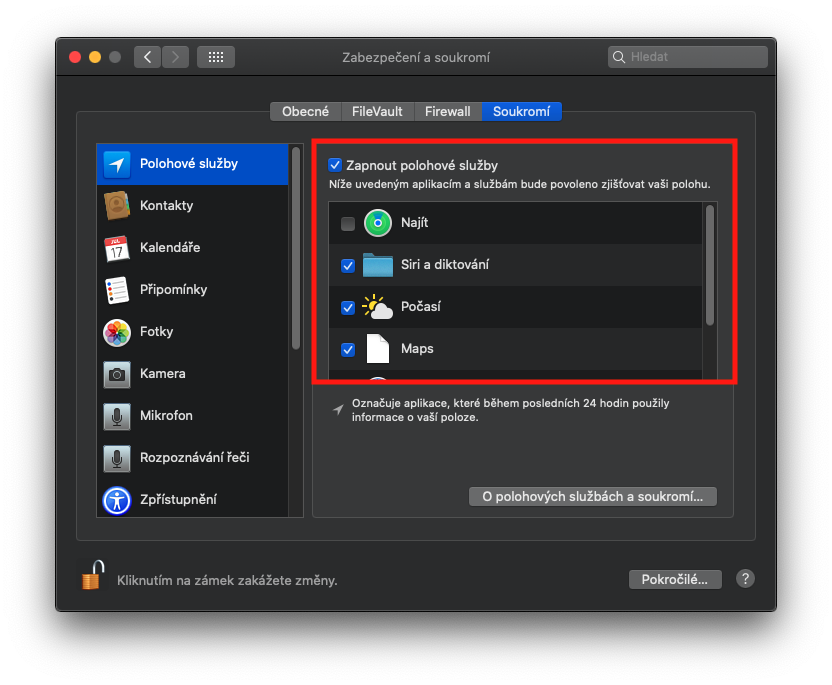The height and width of the screenshot is (685, 832).
Task: Switch to the FileVault tab
Action: tap(377, 111)
